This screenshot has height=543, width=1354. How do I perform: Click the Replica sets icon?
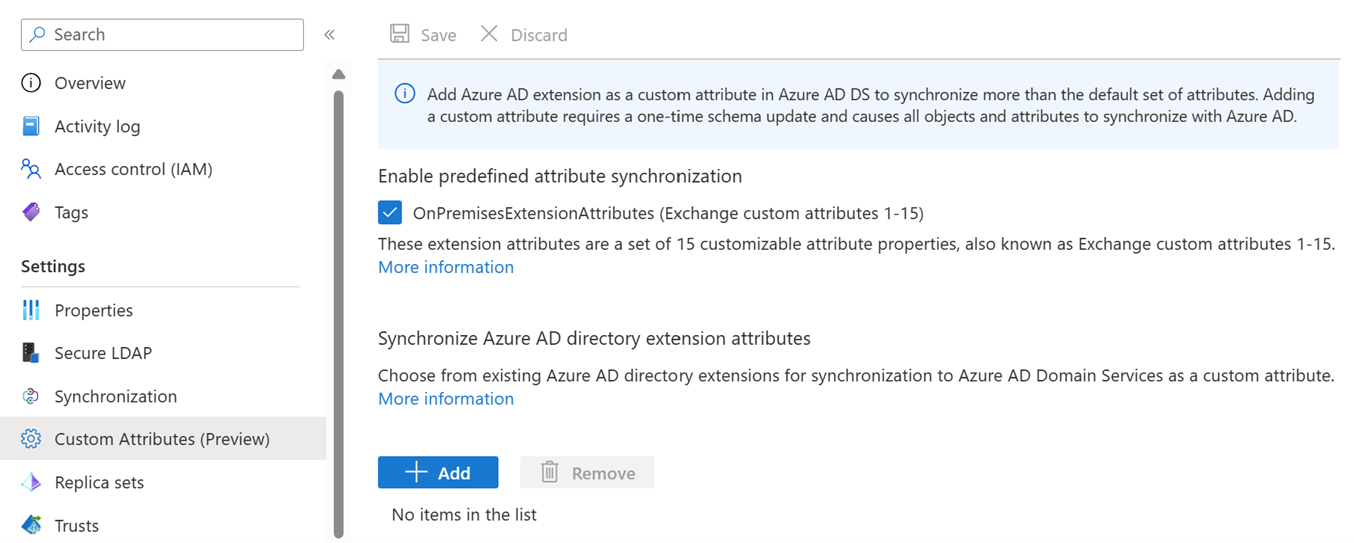(31, 482)
